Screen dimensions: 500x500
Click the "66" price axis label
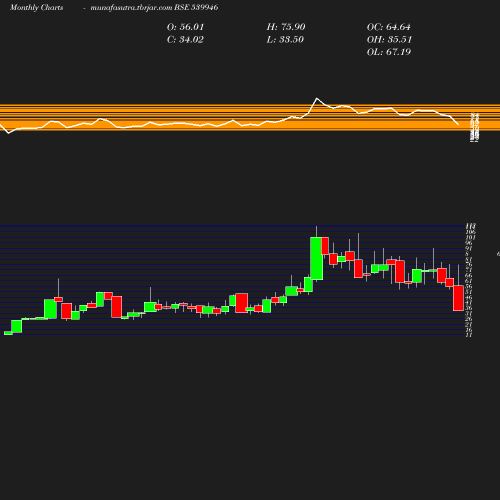point(469,276)
